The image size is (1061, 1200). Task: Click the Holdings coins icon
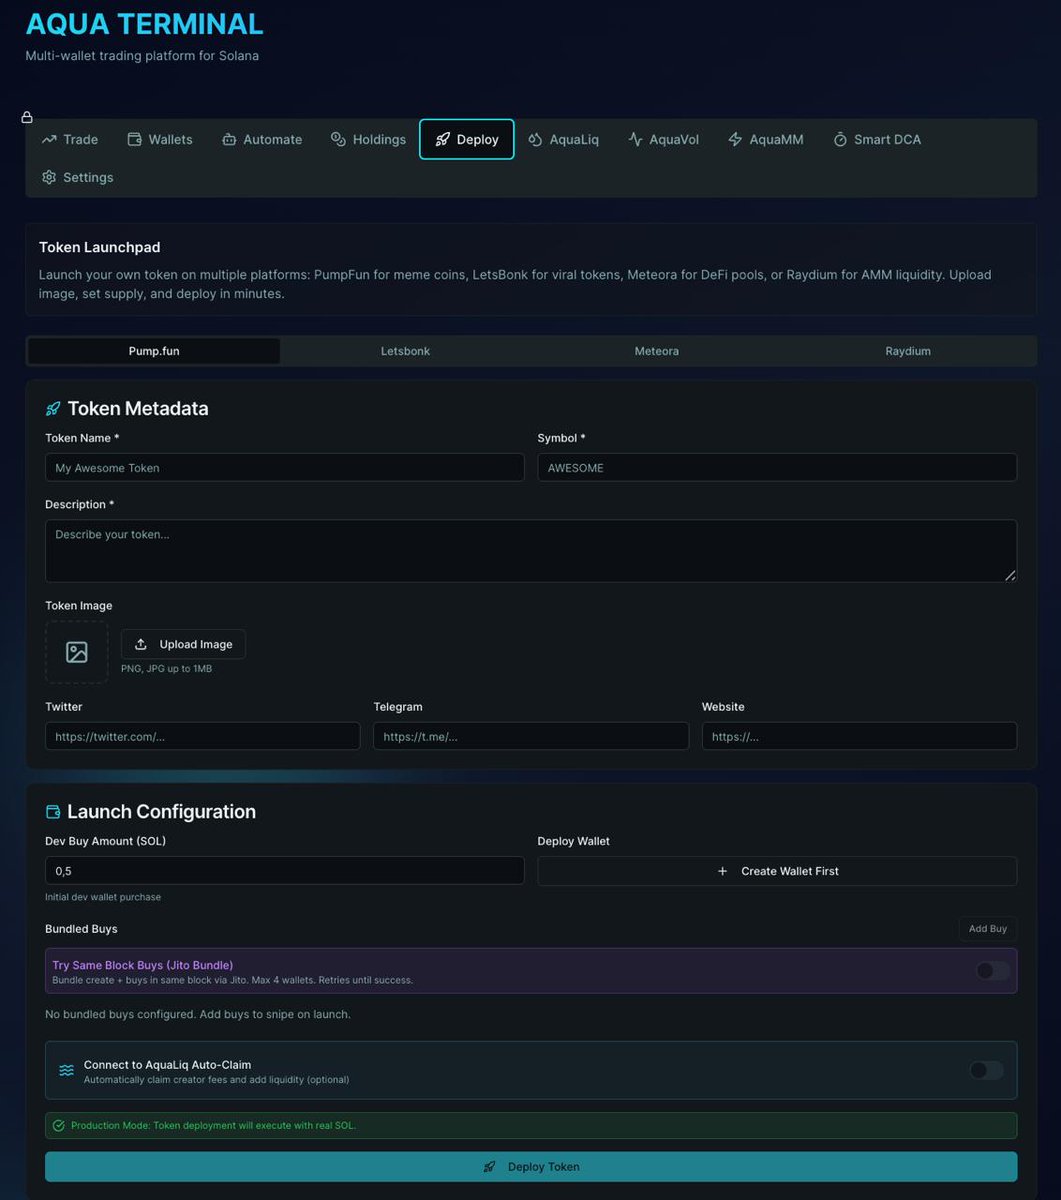pyautogui.click(x=338, y=139)
